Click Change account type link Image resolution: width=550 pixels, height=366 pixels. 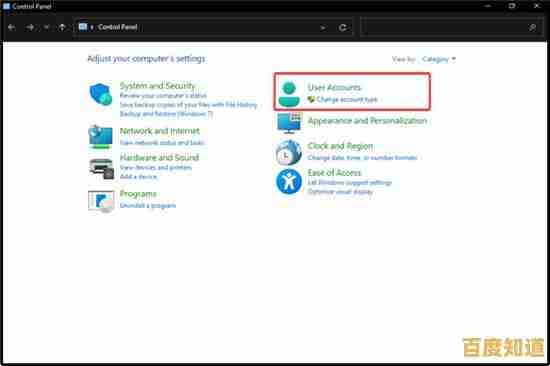(x=347, y=99)
